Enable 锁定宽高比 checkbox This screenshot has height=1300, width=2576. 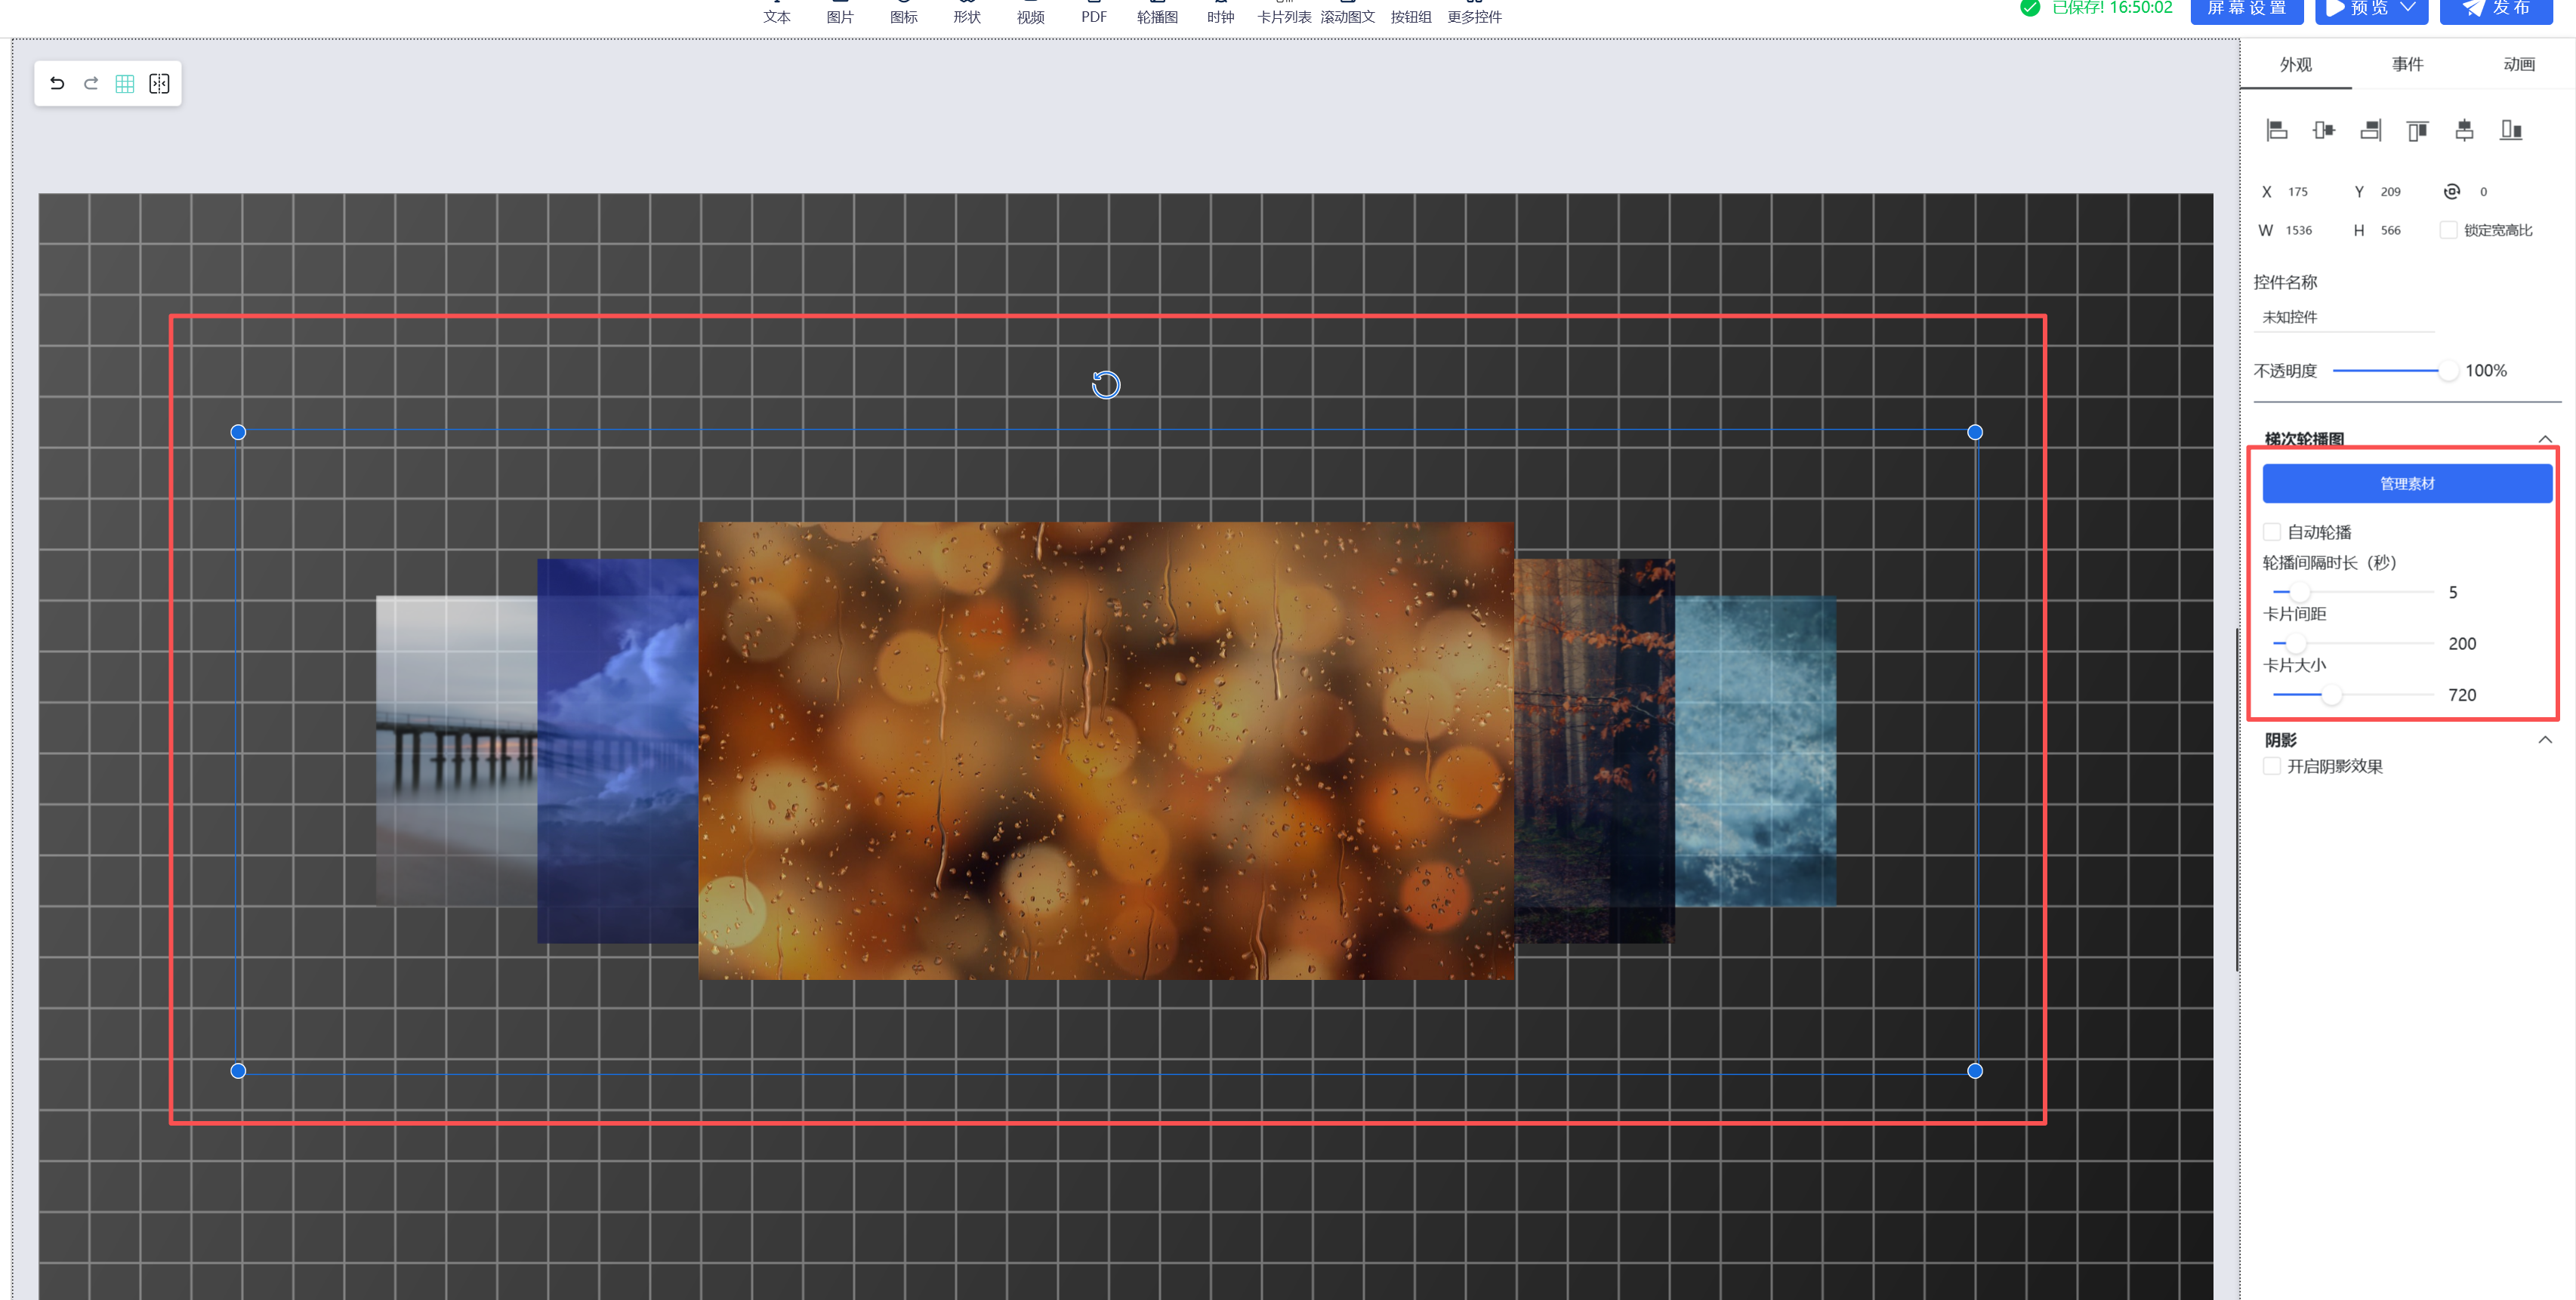coord(2449,230)
